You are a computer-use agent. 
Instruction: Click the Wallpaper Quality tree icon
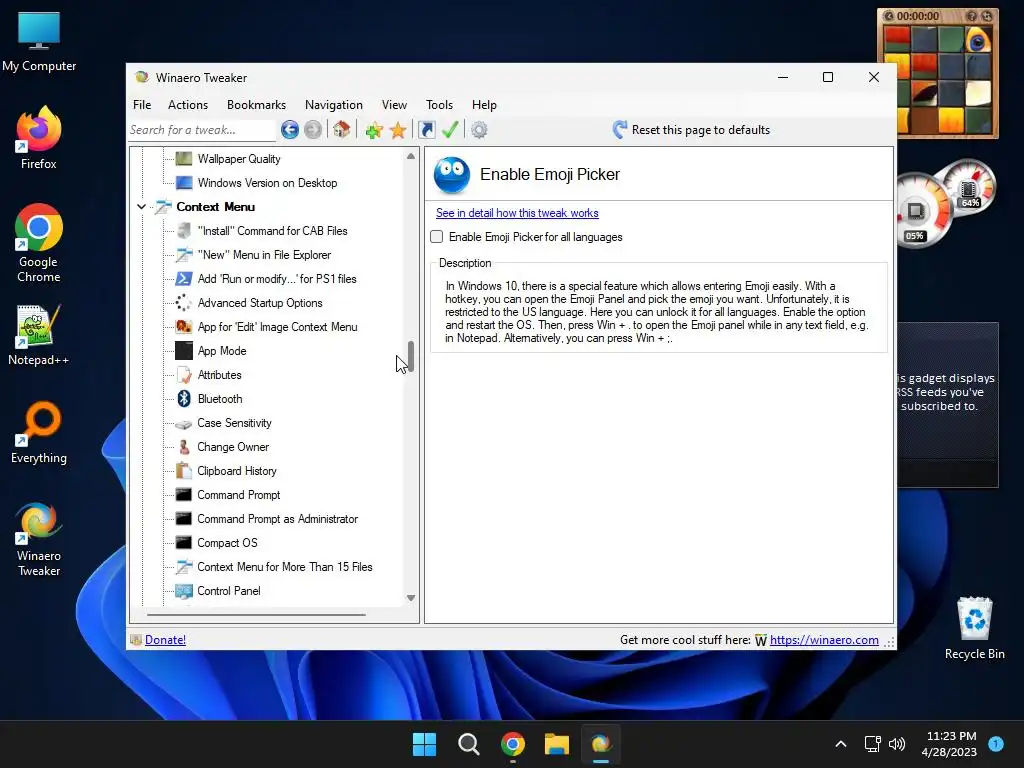(x=184, y=159)
